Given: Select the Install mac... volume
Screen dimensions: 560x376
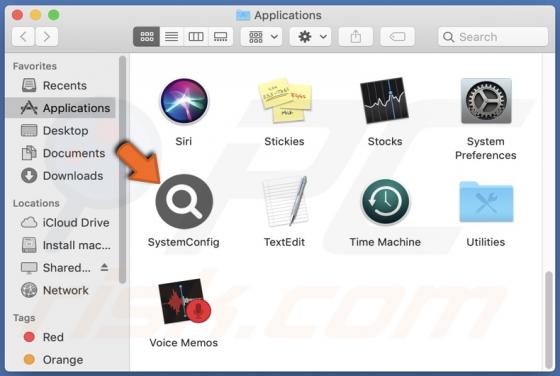Looking at the screenshot, I should coord(60,245).
